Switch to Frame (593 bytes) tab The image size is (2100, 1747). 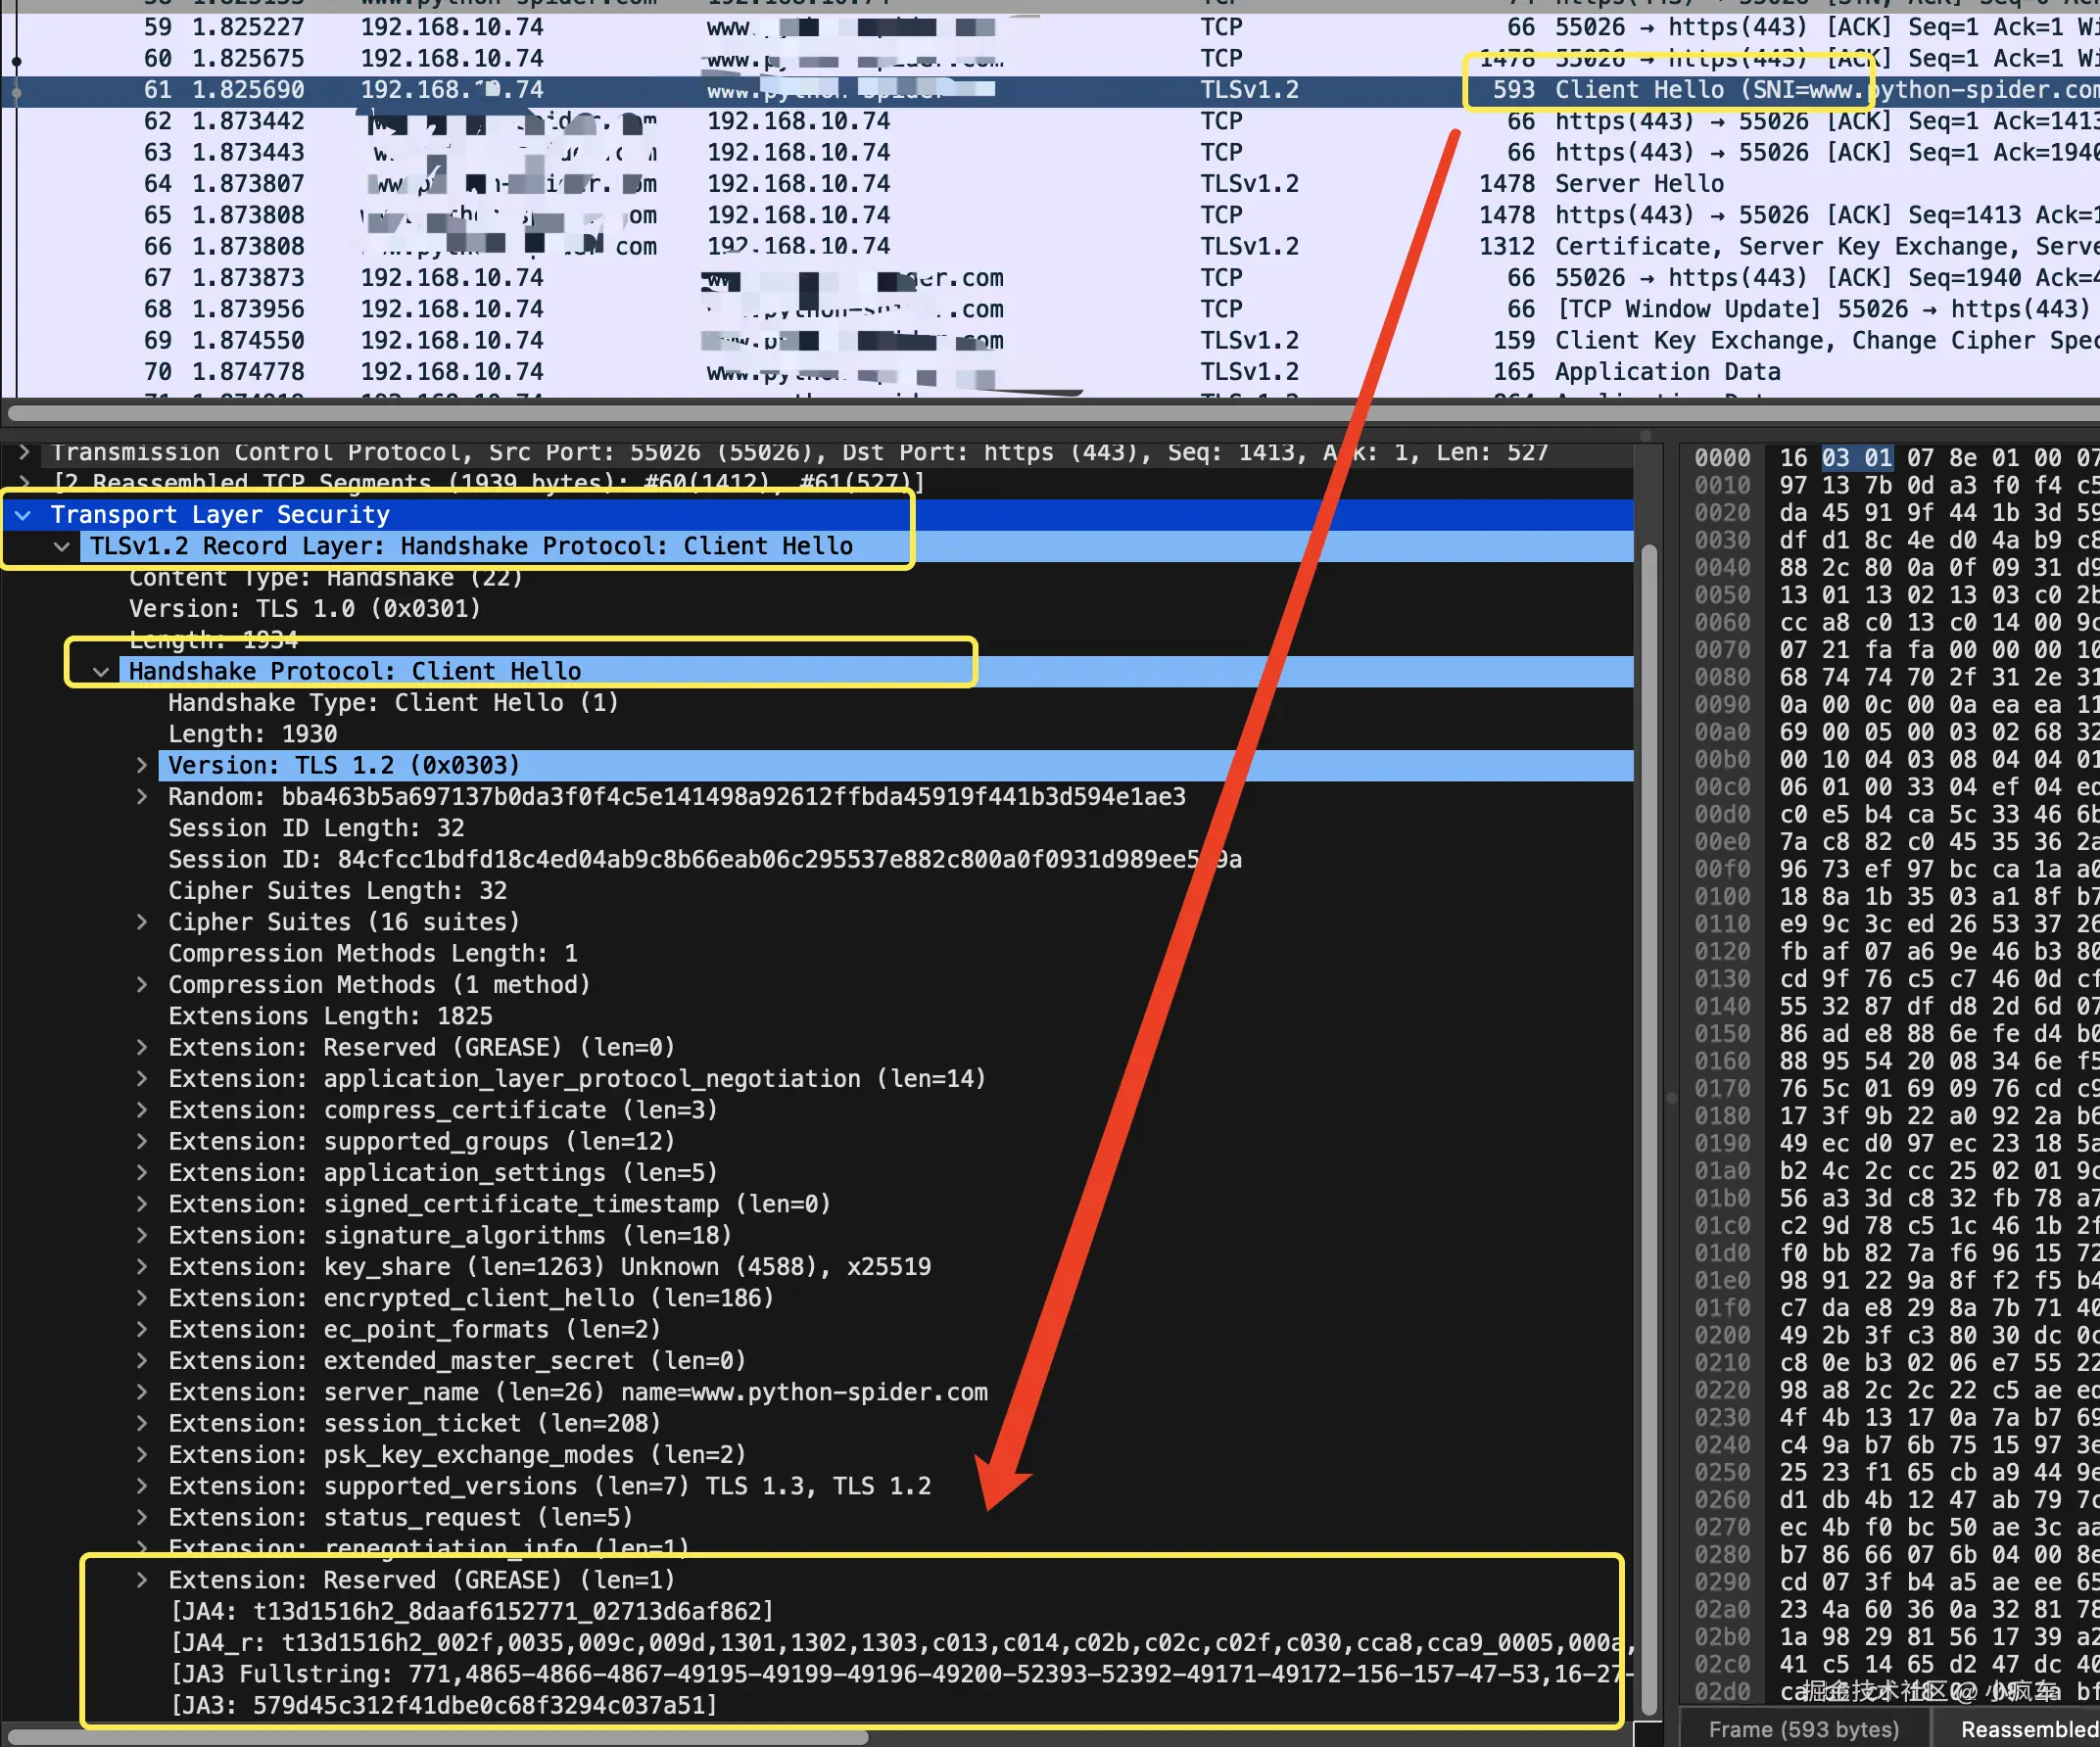(1803, 1729)
